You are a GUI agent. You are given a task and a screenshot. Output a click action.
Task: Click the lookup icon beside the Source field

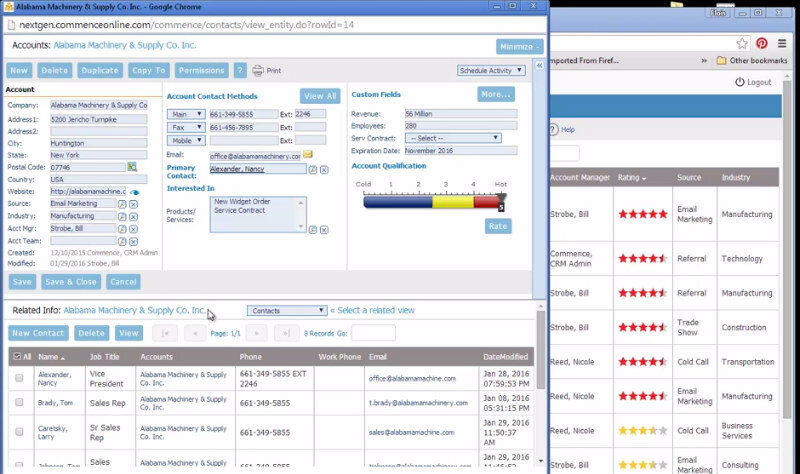tap(122, 203)
